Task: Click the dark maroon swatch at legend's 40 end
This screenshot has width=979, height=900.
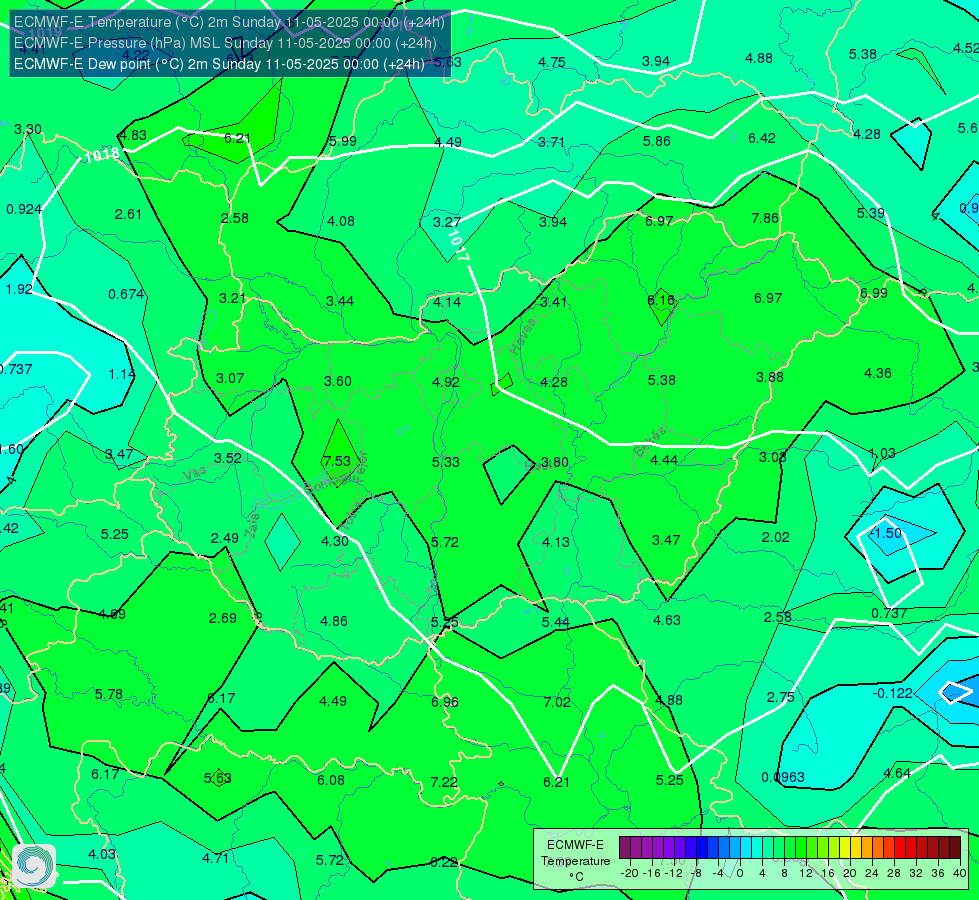Action: 955,848
